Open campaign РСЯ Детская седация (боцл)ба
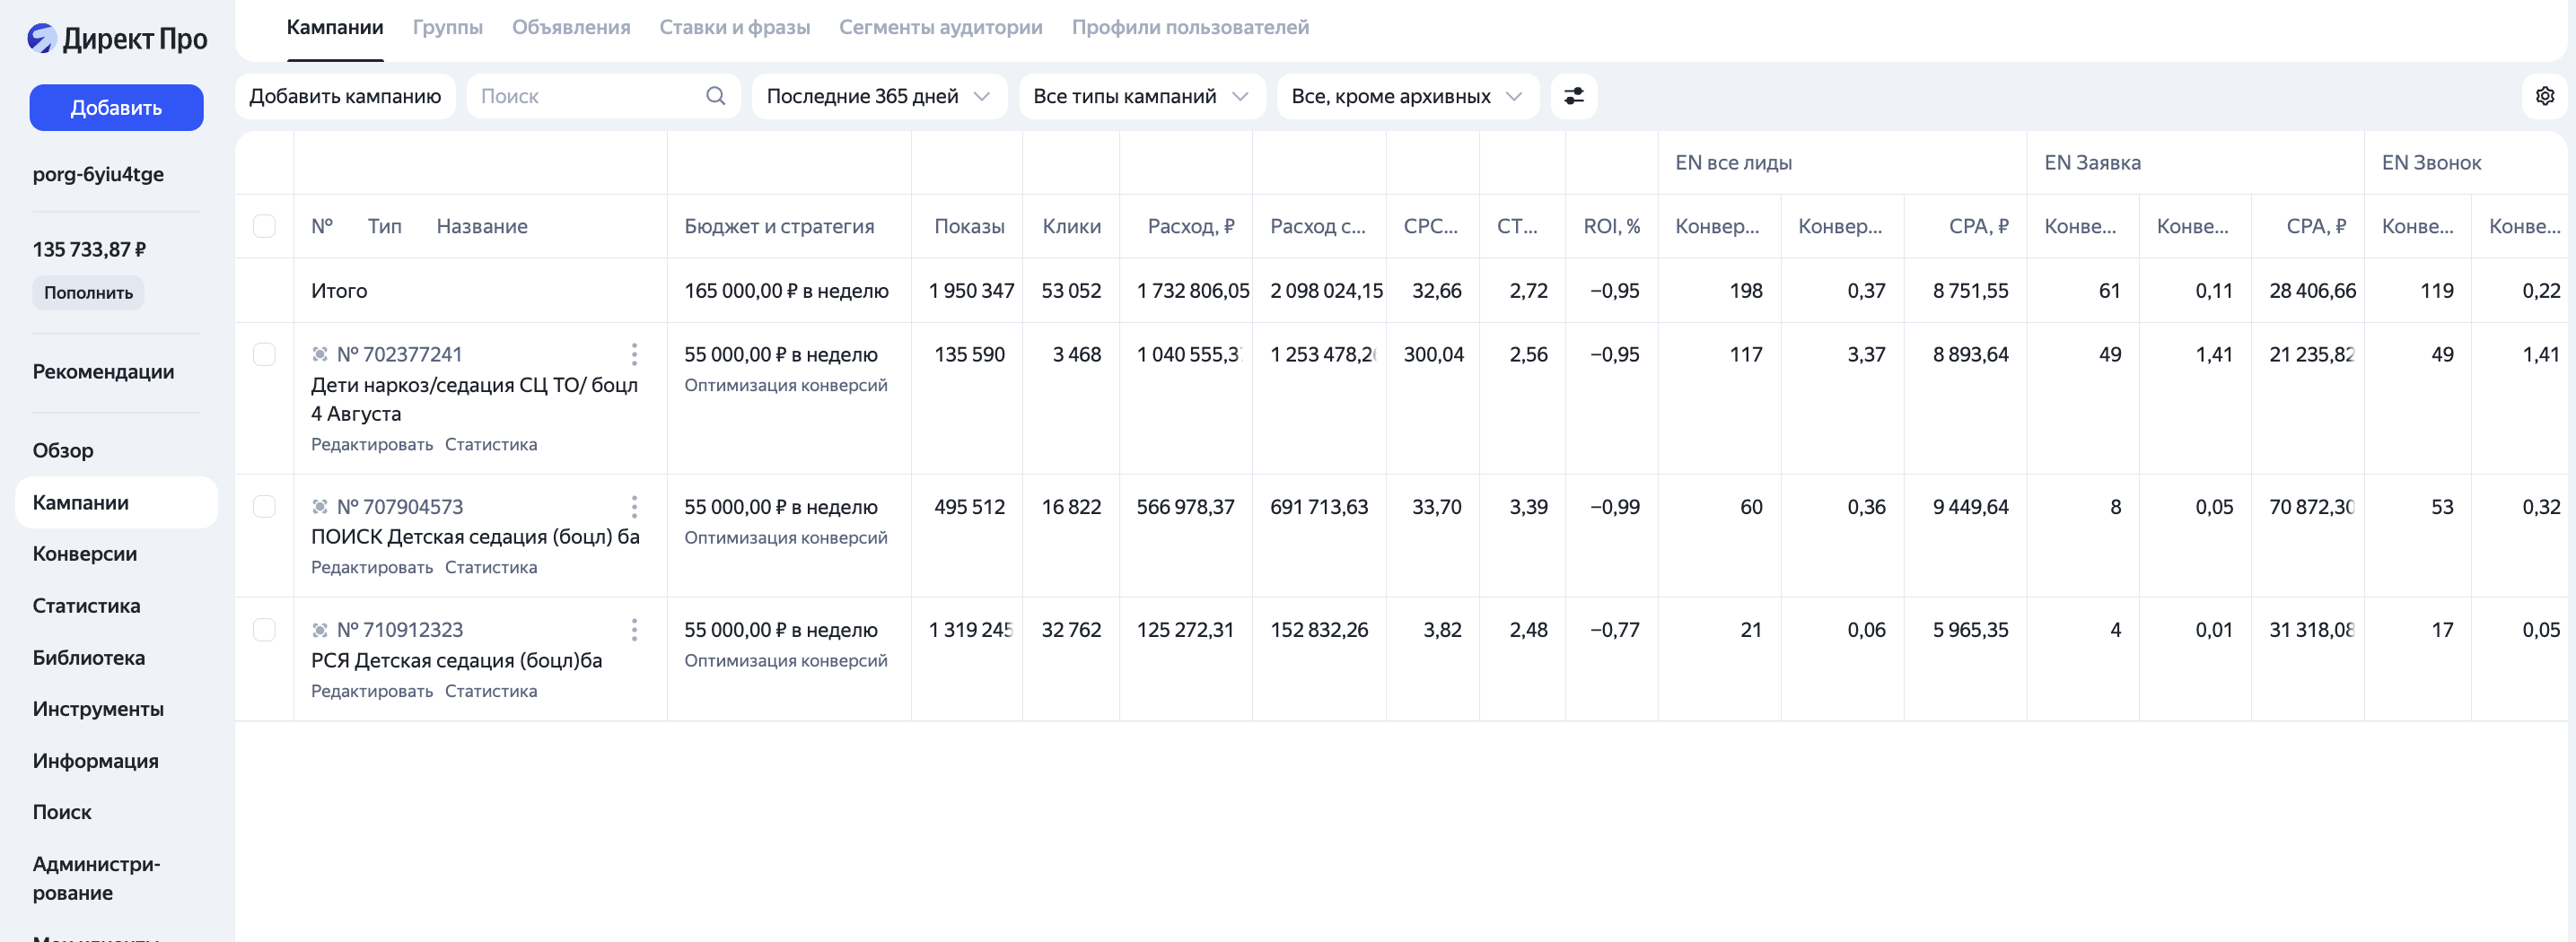The height and width of the screenshot is (942, 2576). [456, 660]
